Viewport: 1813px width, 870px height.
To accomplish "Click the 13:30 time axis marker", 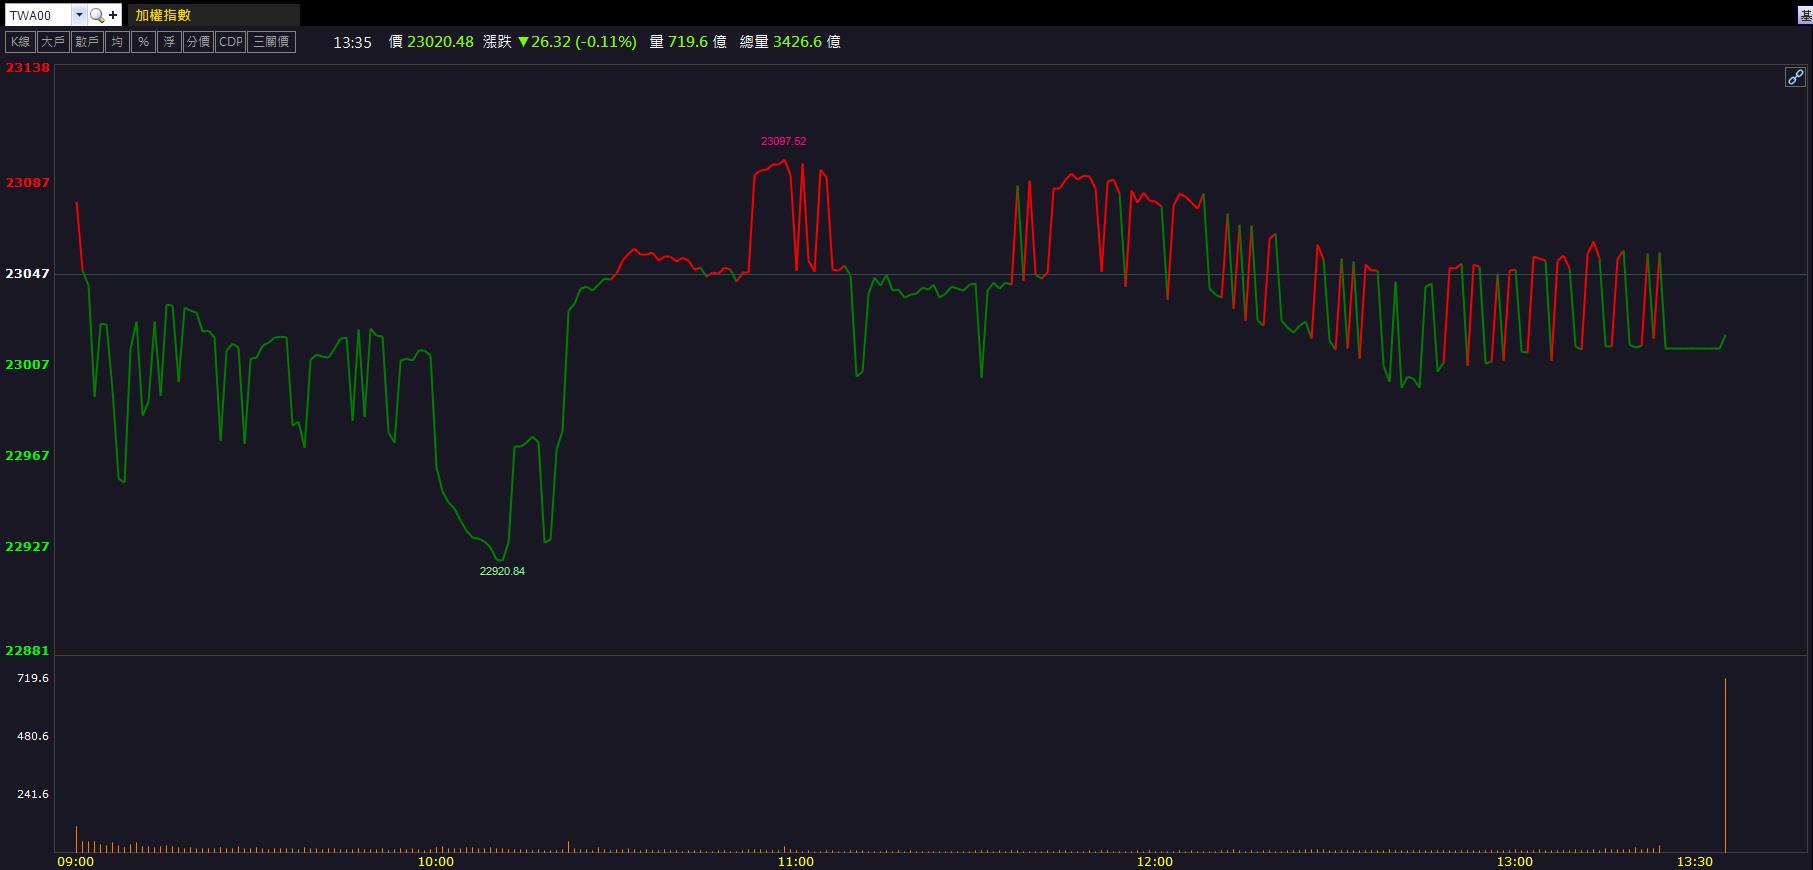I will pyautogui.click(x=1695, y=861).
